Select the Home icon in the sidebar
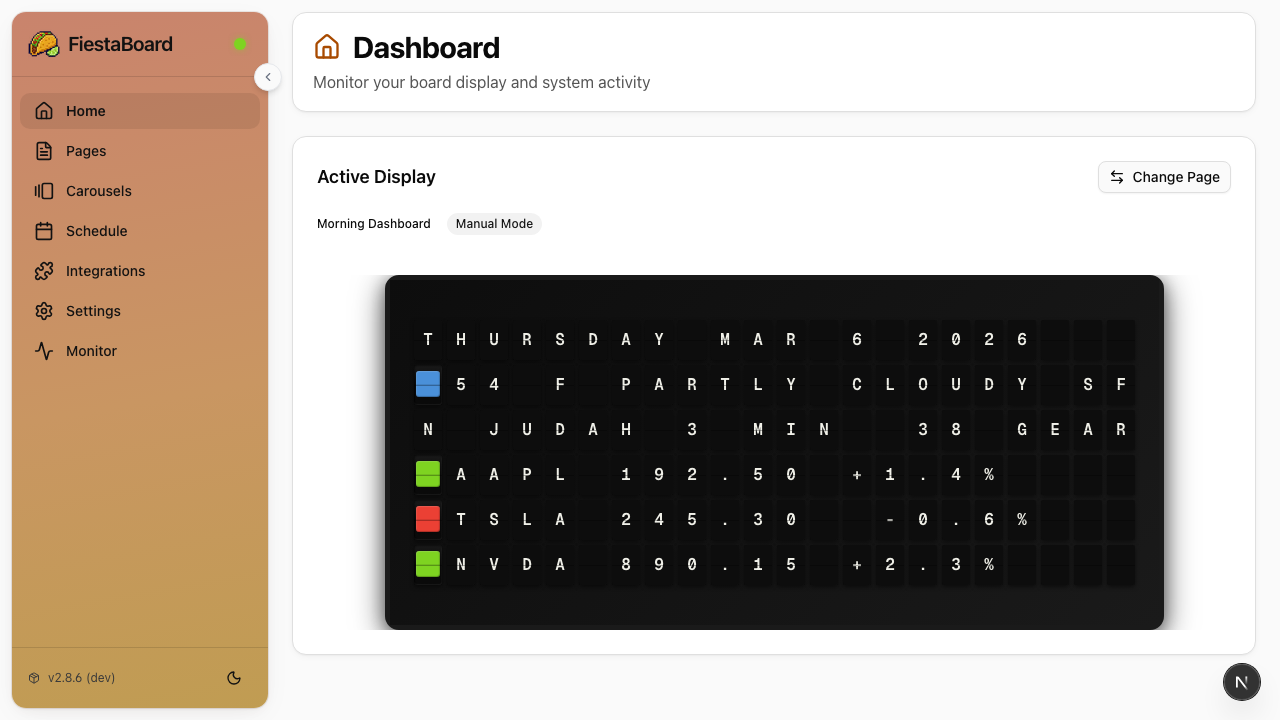The width and height of the screenshot is (1280, 720). [x=44, y=111]
